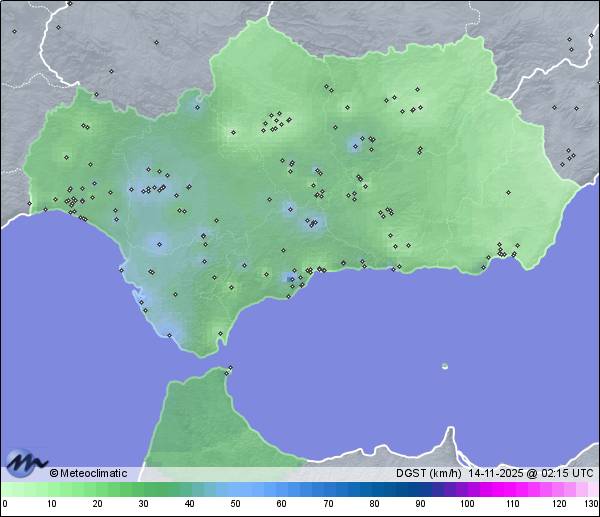600x517 pixels.
Task: Click the blue gust hotspot near Cádiz bay
Action: (157, 242)
